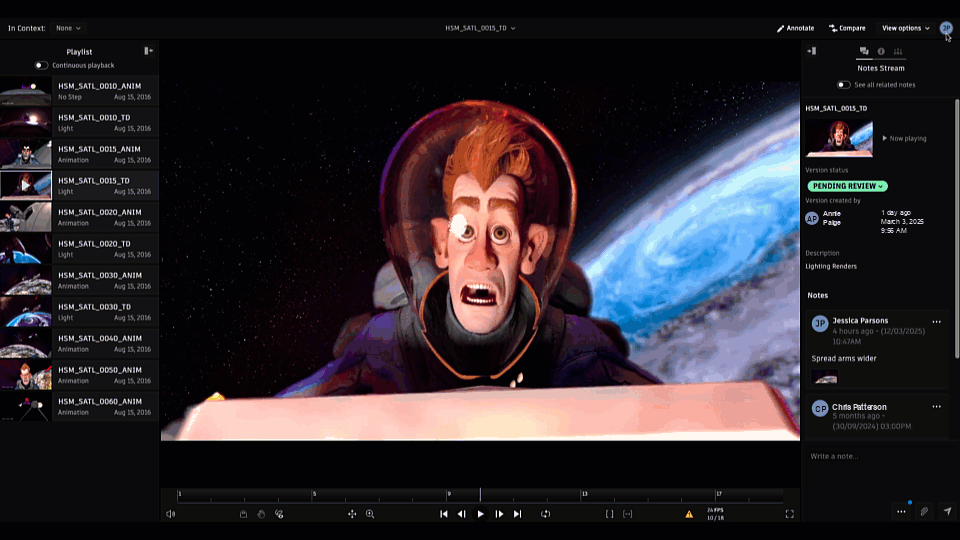Viewport: 960px width, 540px height.
Task: Collapse the Playlist panel
Action: point(148,51)
